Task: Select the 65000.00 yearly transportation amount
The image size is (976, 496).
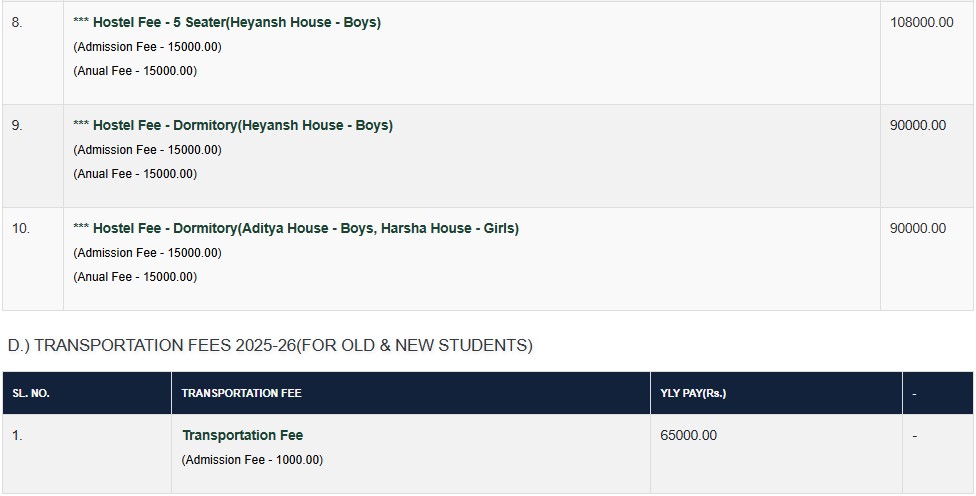Action: [688, 435]
